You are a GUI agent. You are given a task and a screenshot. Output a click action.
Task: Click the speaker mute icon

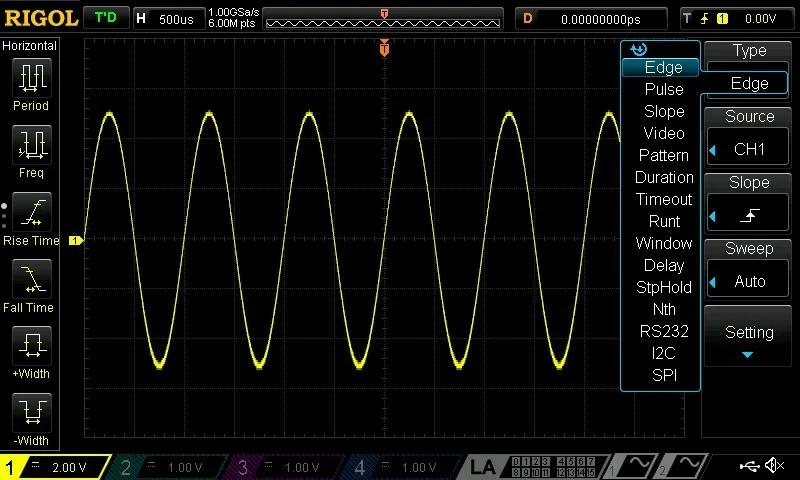pos(774,466)
